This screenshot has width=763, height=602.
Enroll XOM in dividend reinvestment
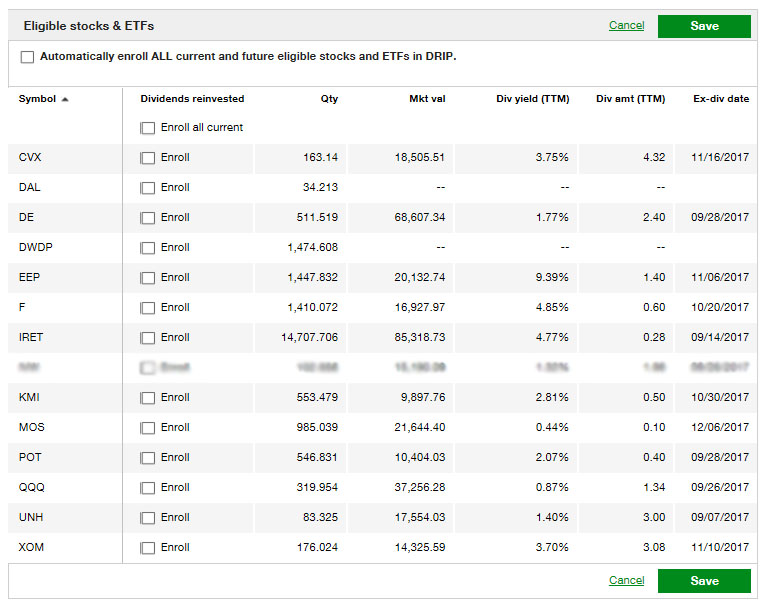point(147,548)
